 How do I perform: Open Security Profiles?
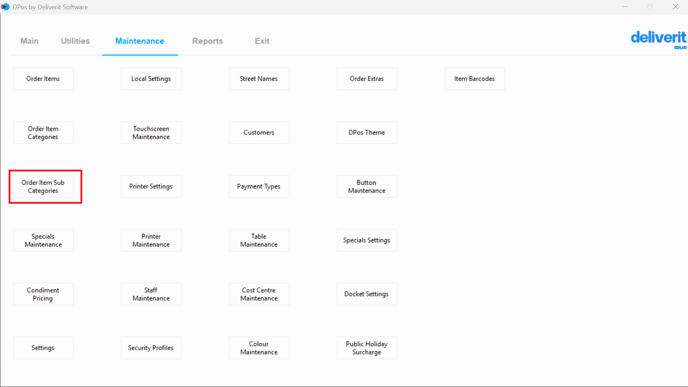[151, 348]
